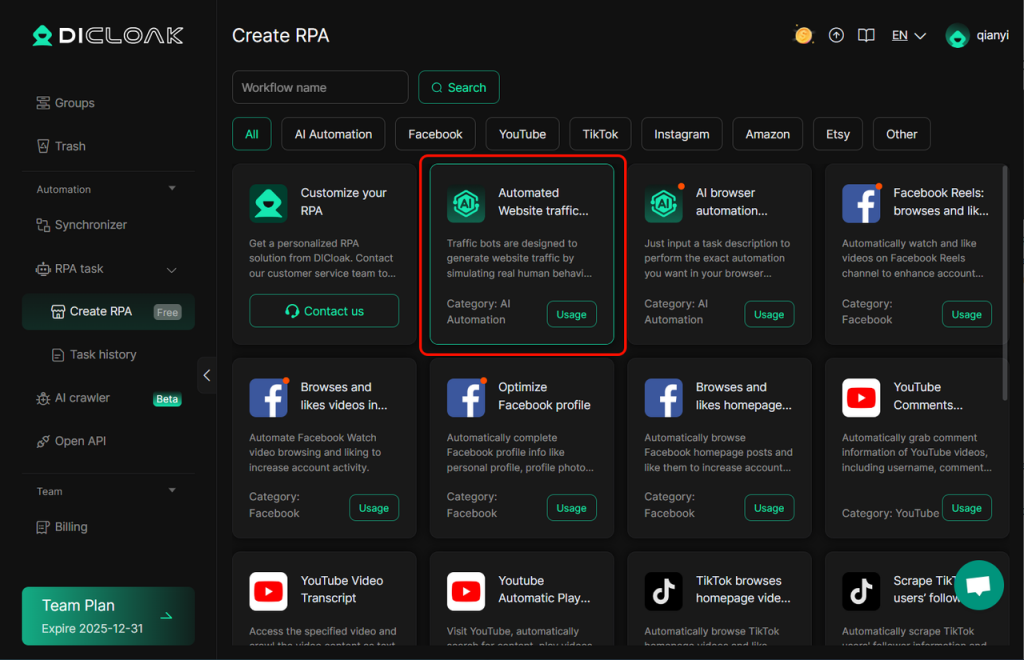The height and width of the screenshot is (660, 1024).
Task: Open the Team Plan banner
Action: point(108,616)
